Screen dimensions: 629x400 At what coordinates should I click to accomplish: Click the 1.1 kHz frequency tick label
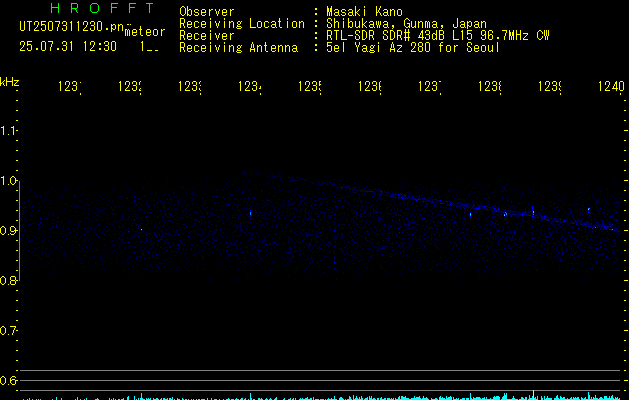(8, 131)
